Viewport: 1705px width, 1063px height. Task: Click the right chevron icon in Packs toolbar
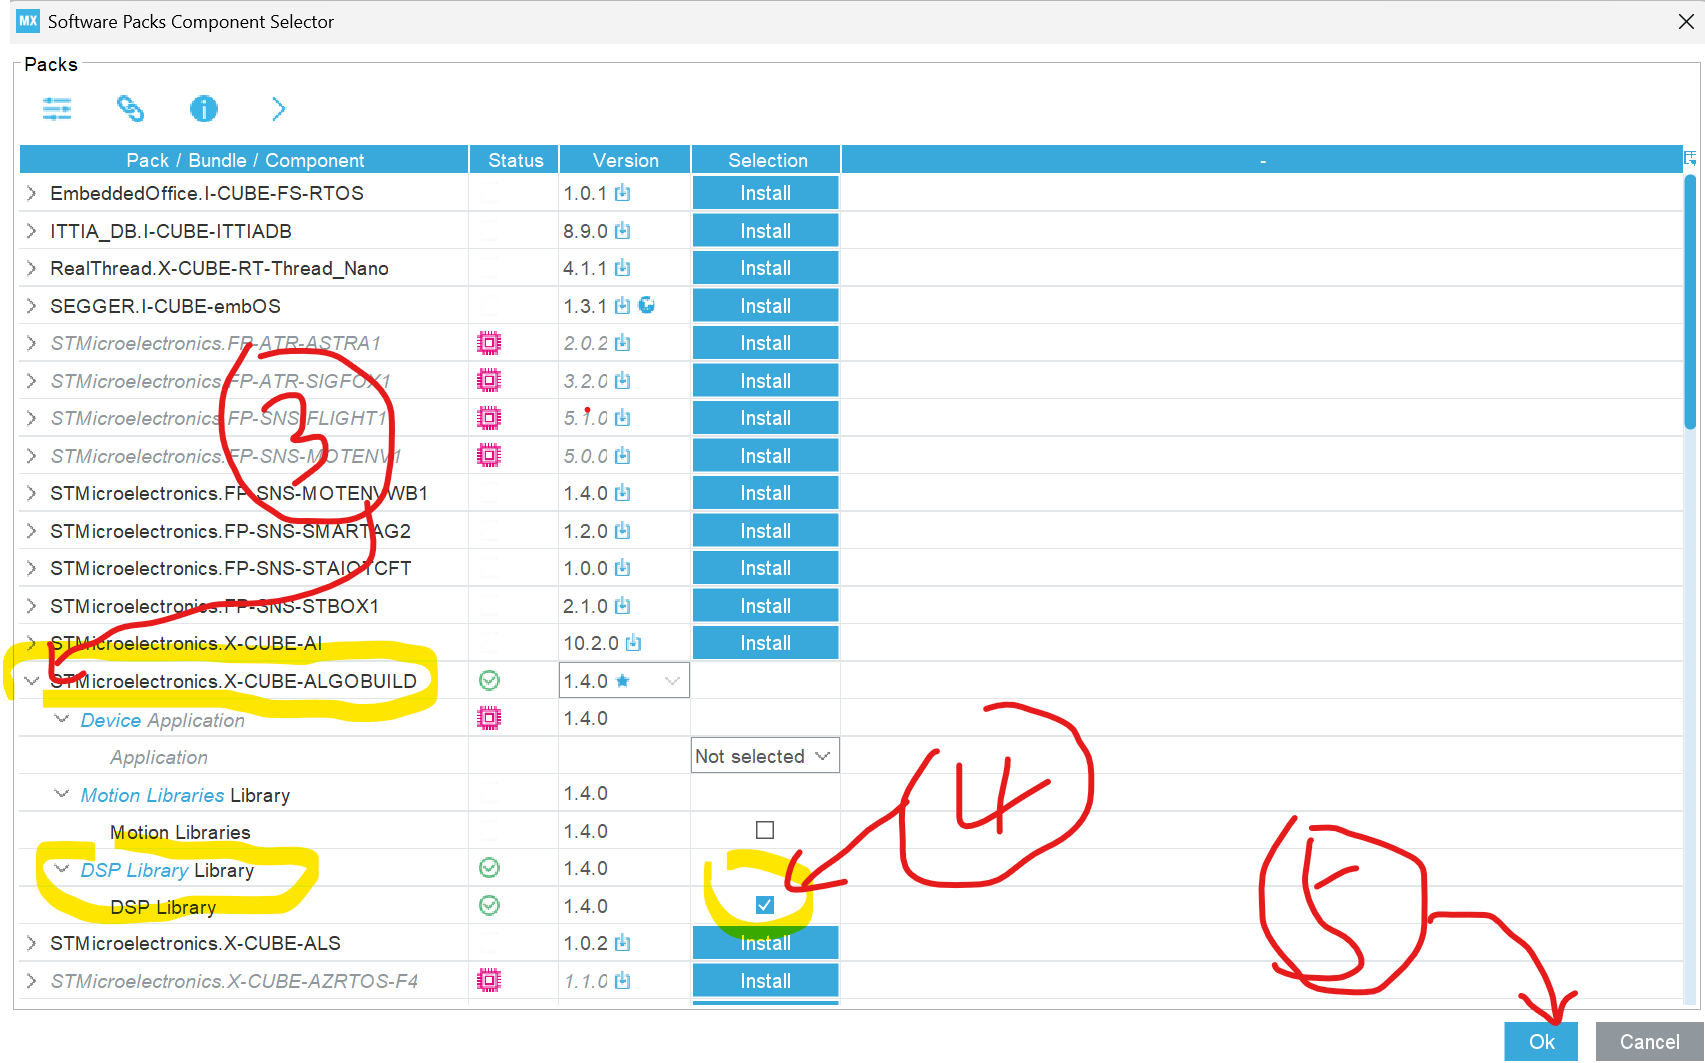pyautogui.click(x=278, y=108)
